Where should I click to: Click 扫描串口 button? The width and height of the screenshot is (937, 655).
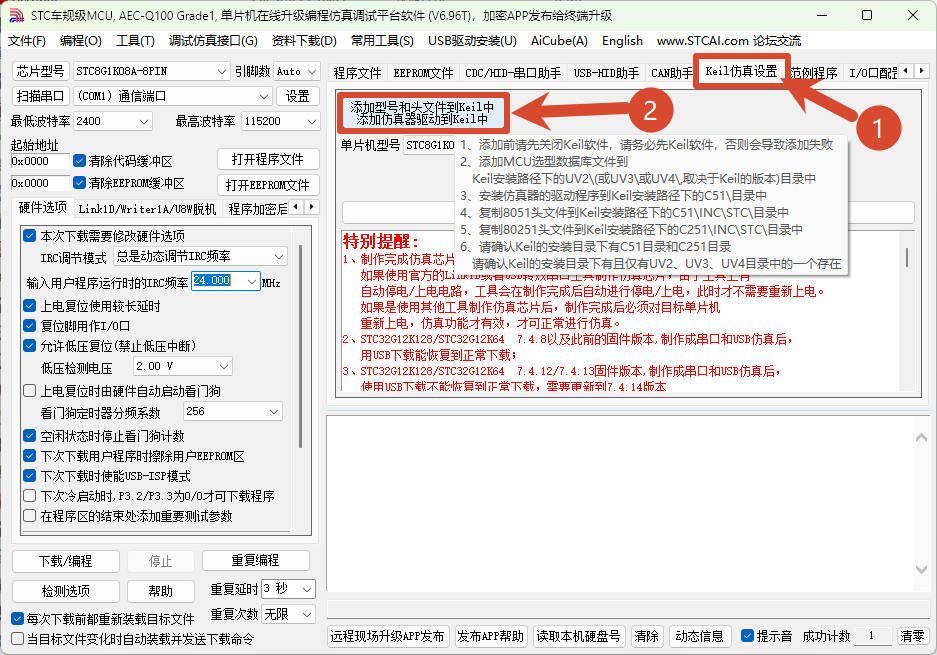[41, 96]
